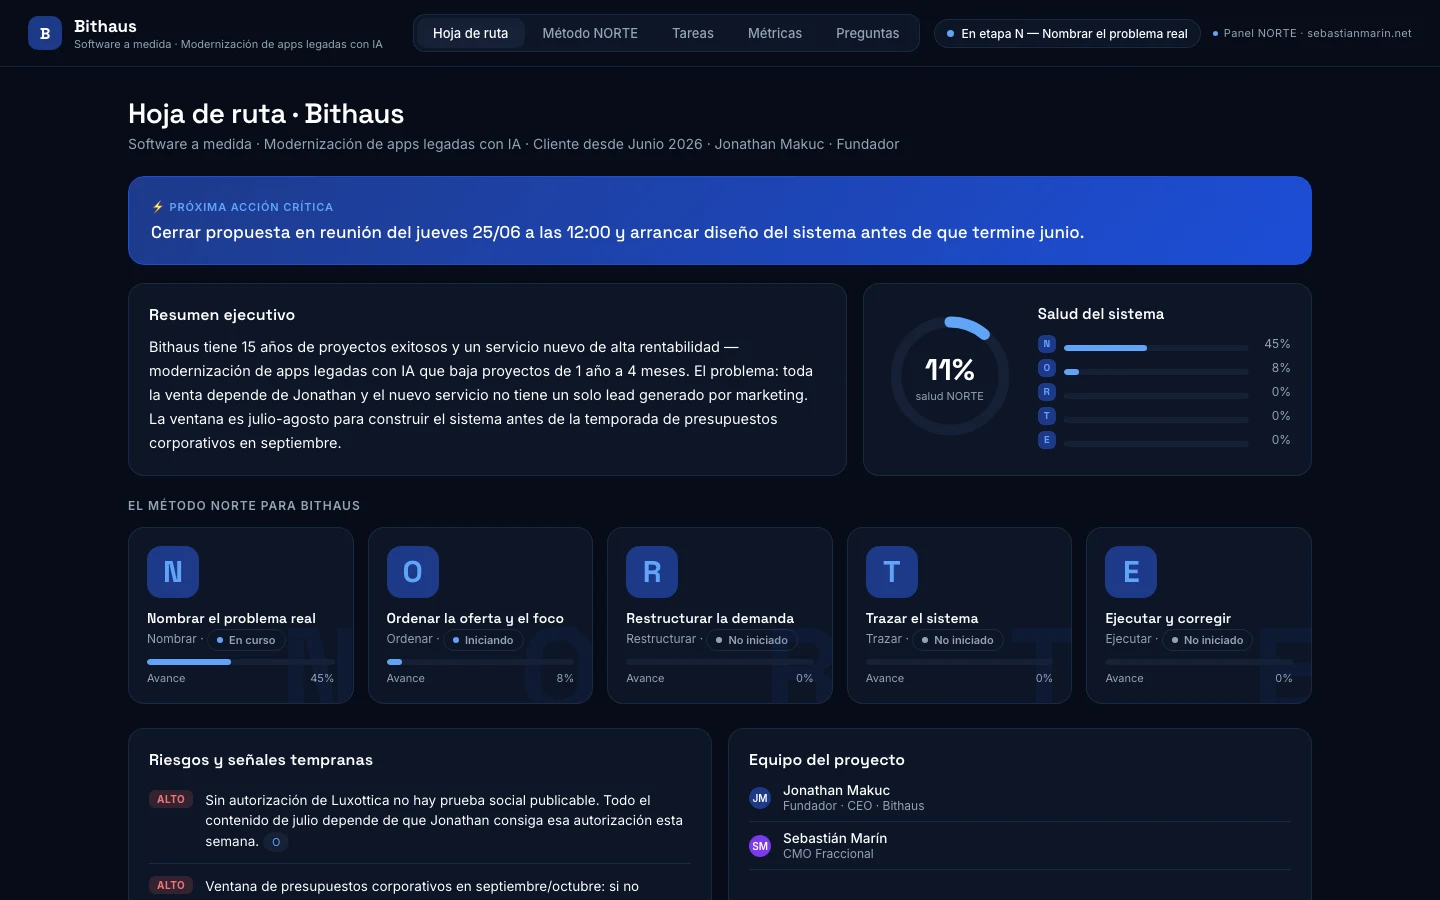Select the name 'Sebastián Marín' in team list
1440x900 pixels.
click(835, 838)
